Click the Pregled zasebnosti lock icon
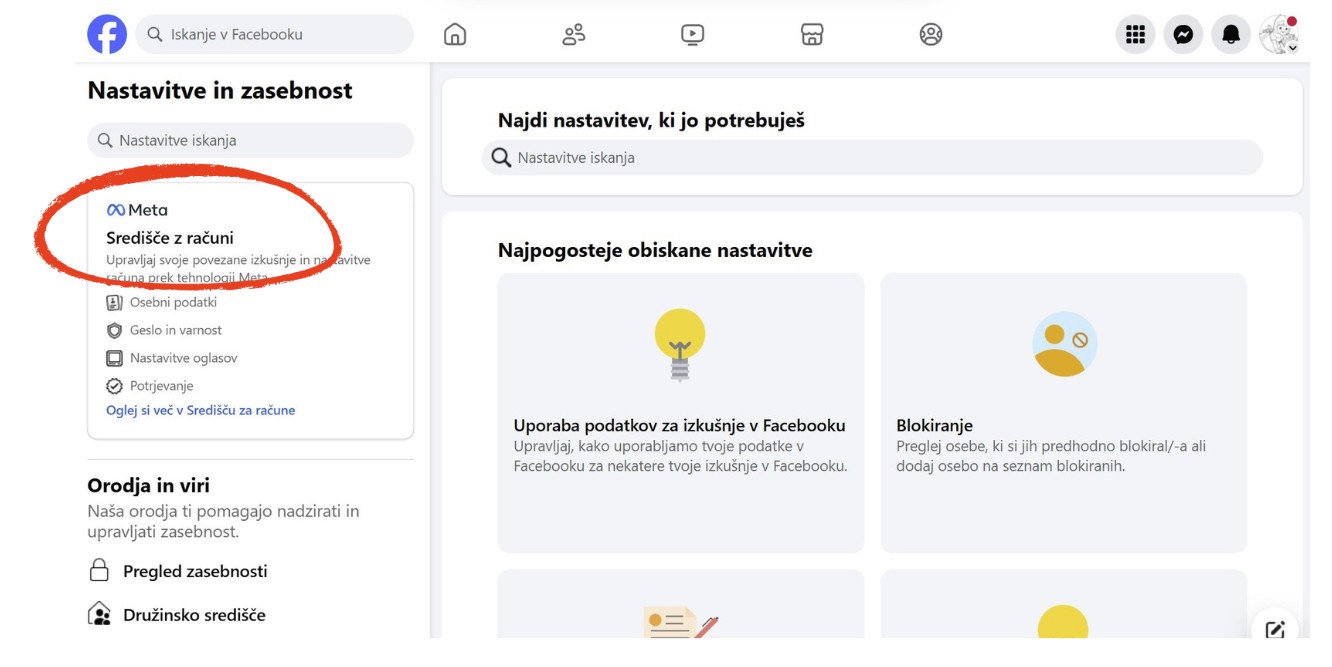The width and height of the screenshot is (1332, 667). tap(99, 571)
